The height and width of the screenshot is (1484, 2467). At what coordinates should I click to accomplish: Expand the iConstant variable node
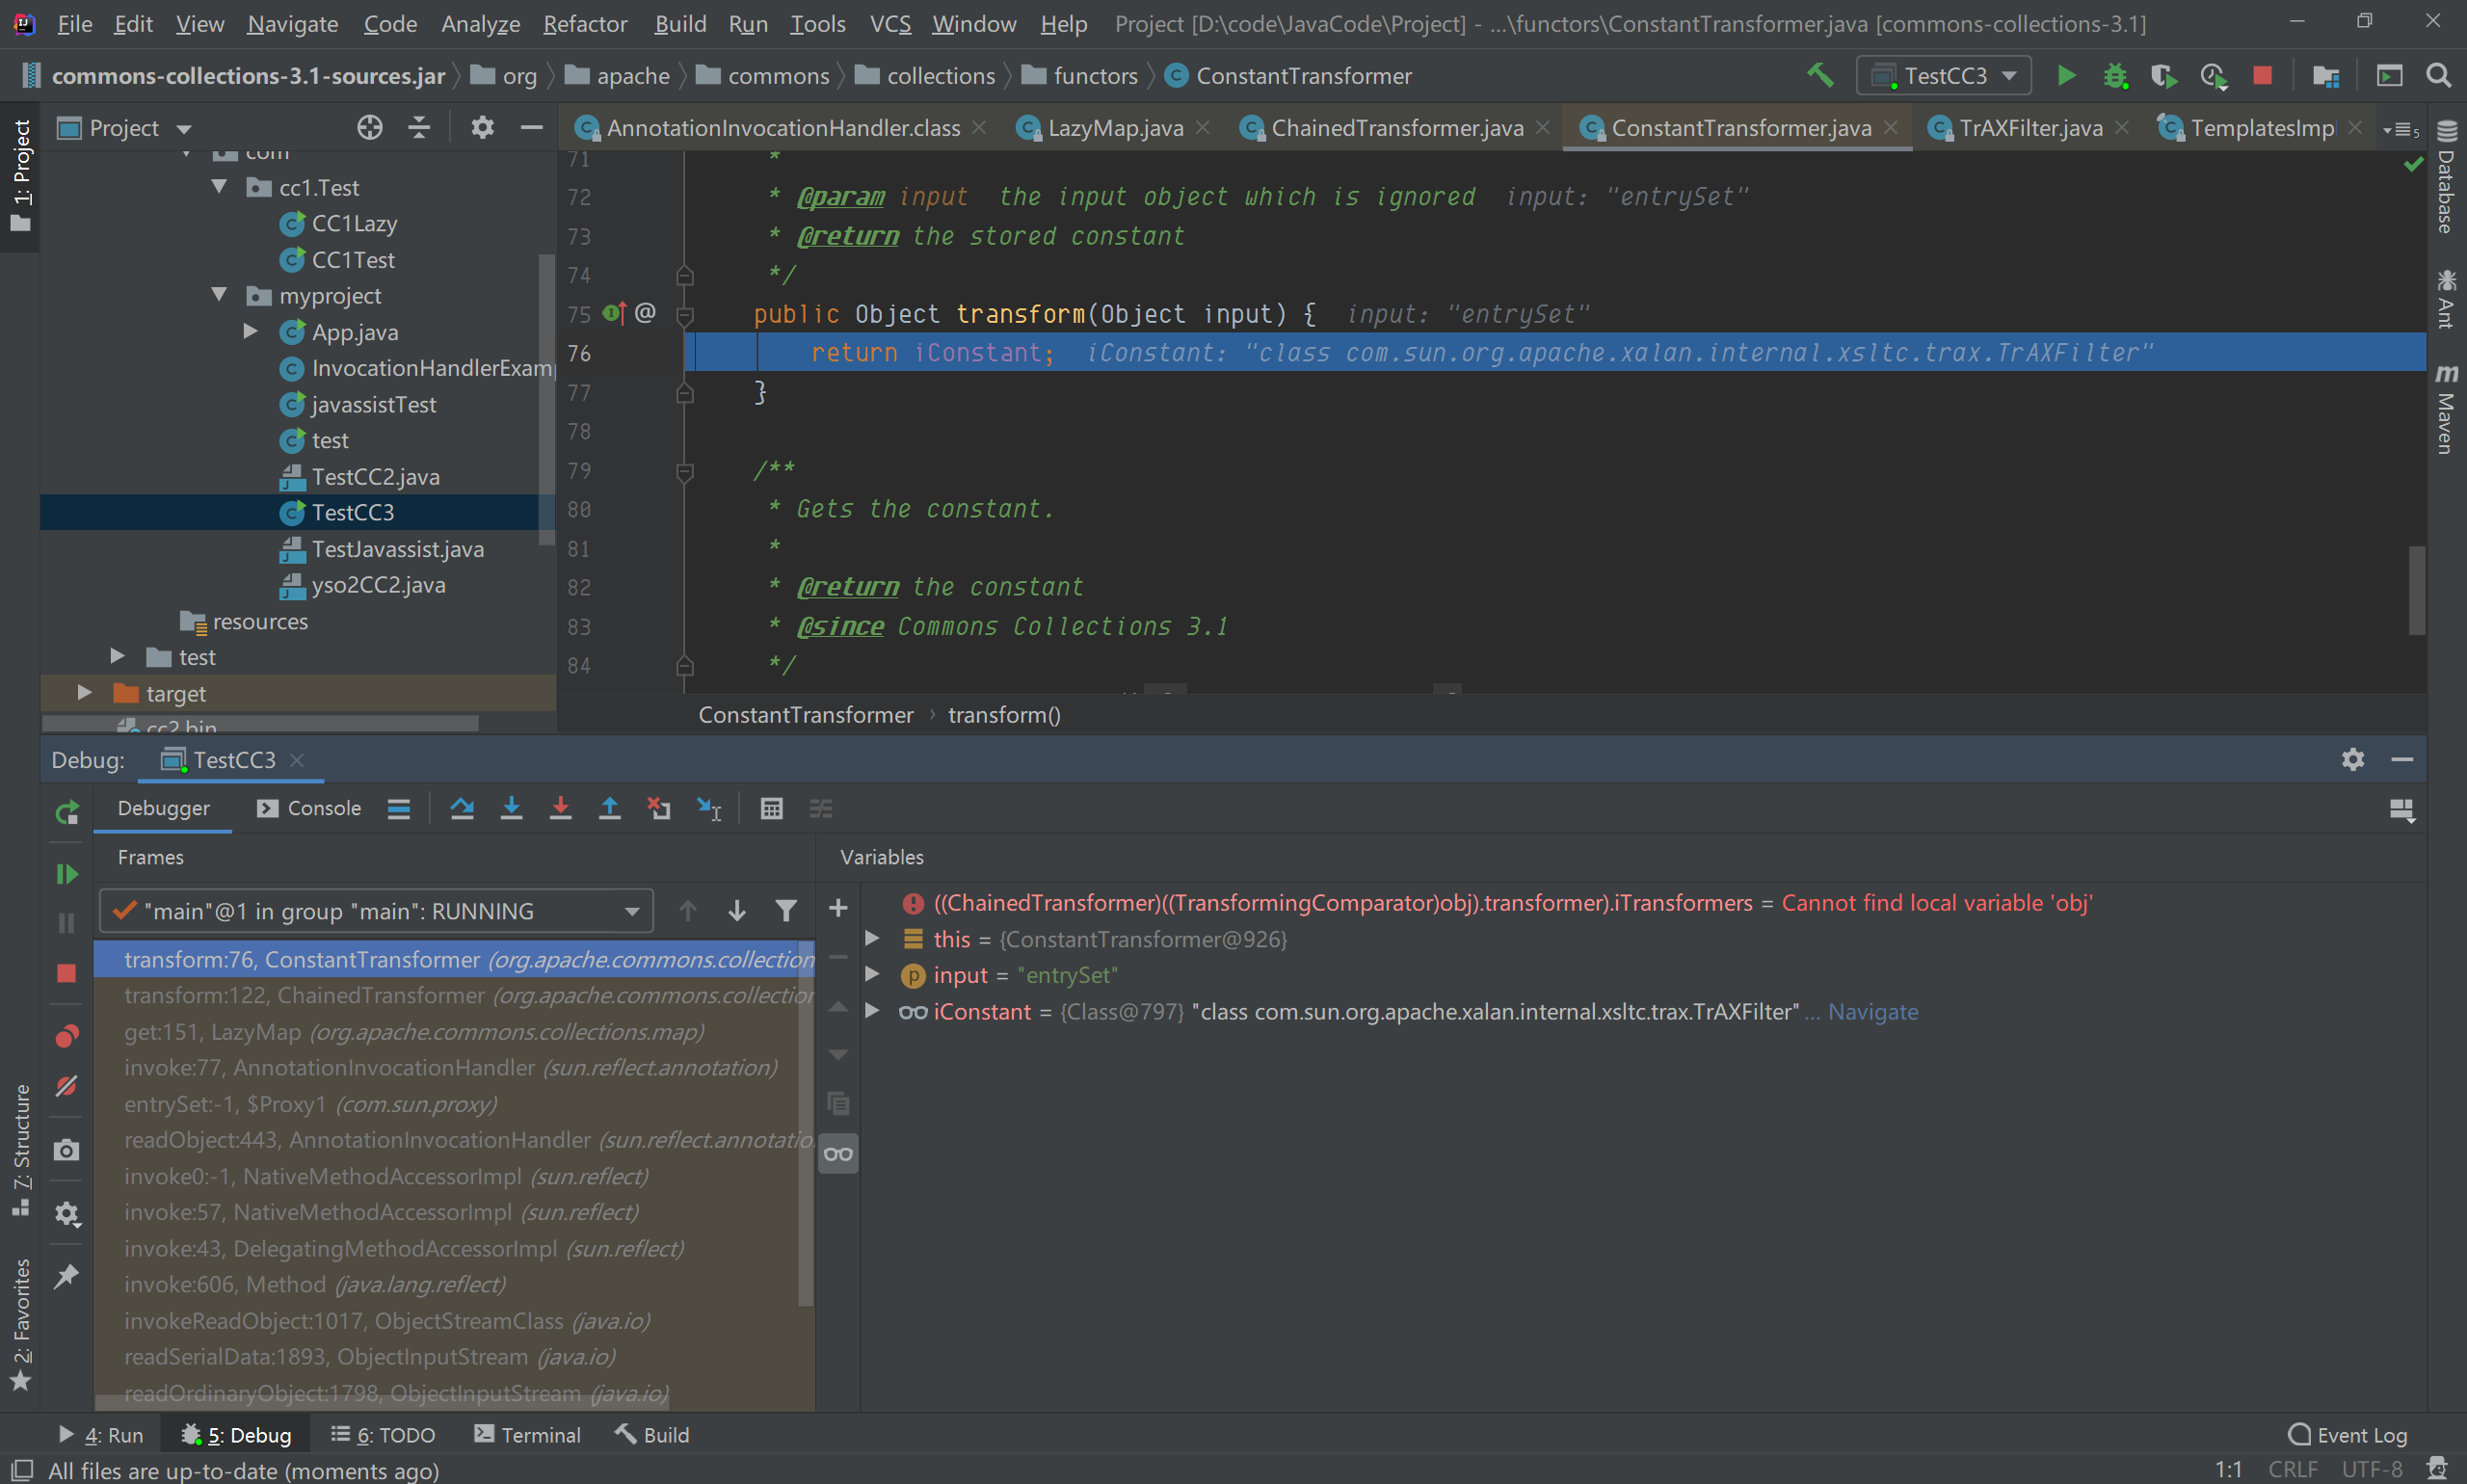[x=872, y=1011]
